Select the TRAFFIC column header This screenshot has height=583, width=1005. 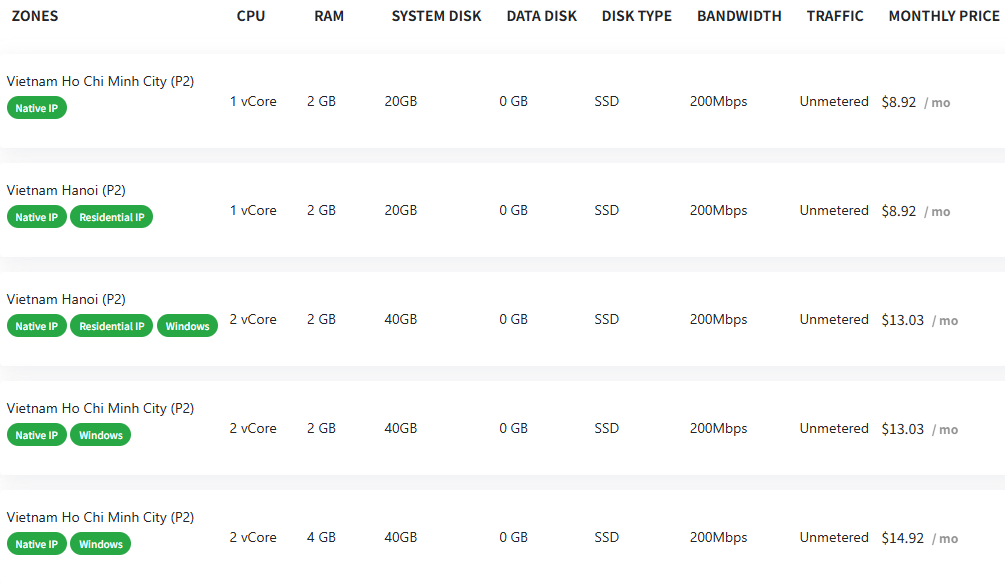click(x=835, y=16)
